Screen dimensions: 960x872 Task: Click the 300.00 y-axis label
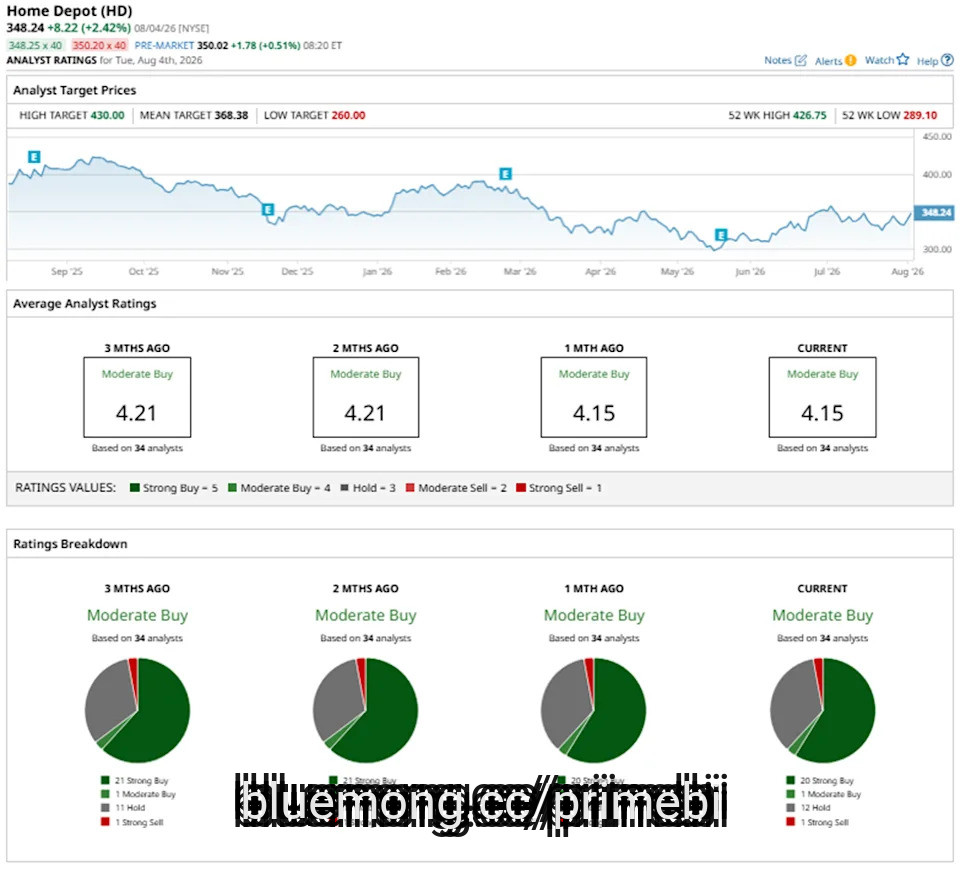[937, 249]
